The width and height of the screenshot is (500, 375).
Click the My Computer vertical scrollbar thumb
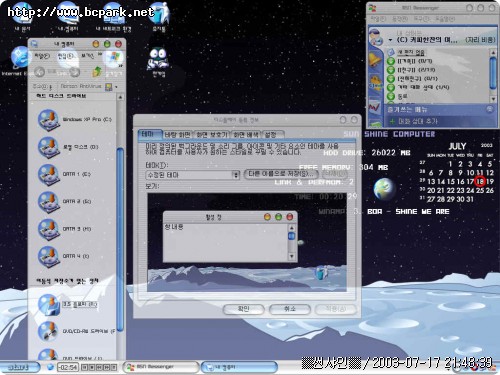click(x=121, y=240)
